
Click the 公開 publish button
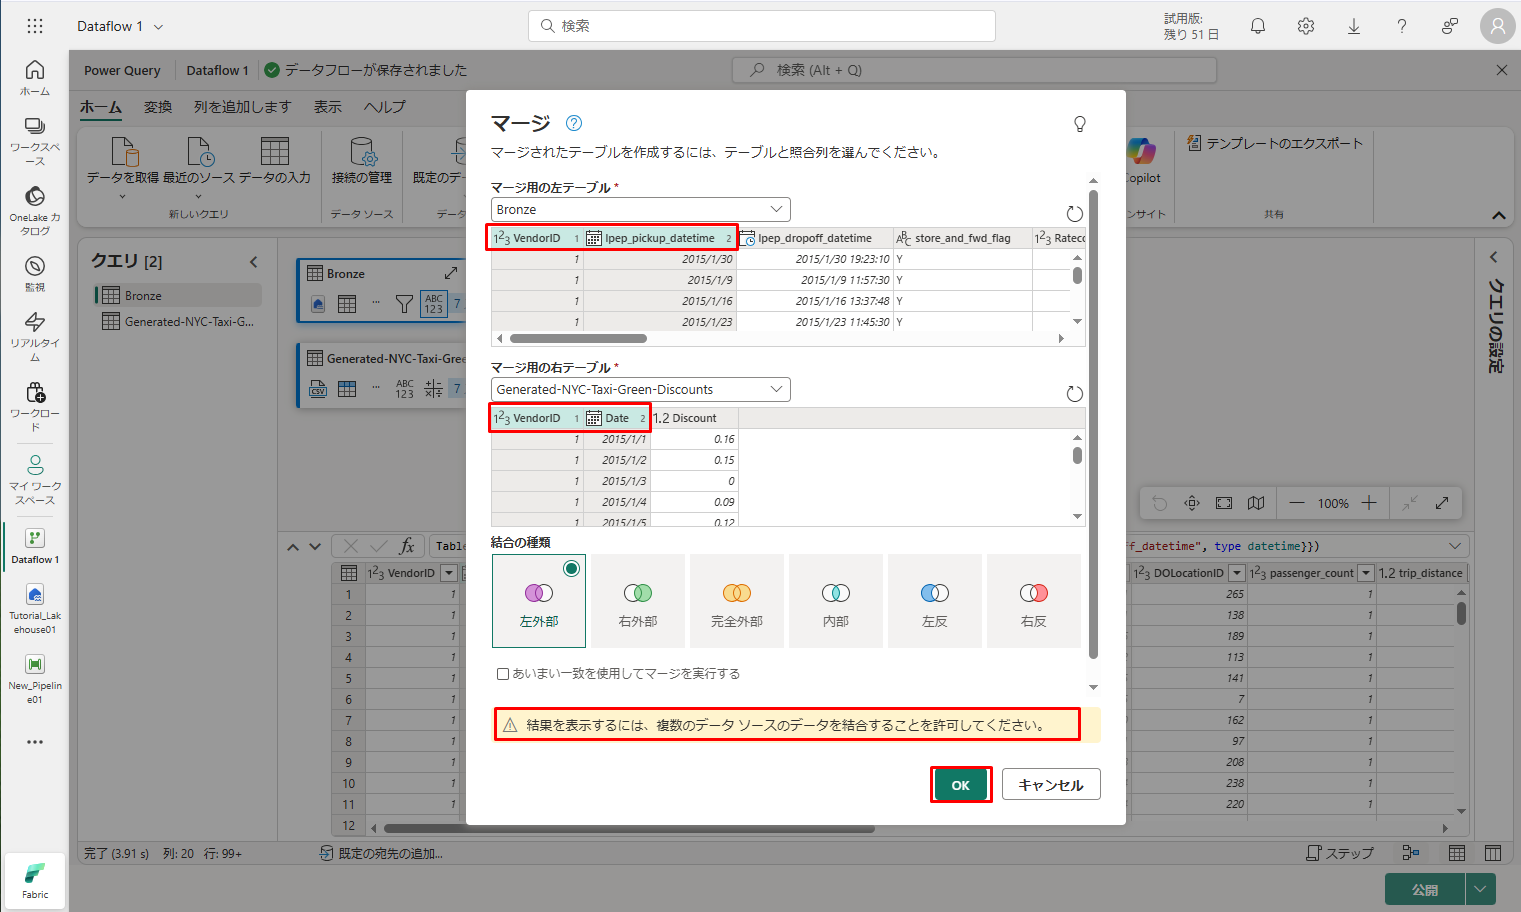coord(1425,889)
